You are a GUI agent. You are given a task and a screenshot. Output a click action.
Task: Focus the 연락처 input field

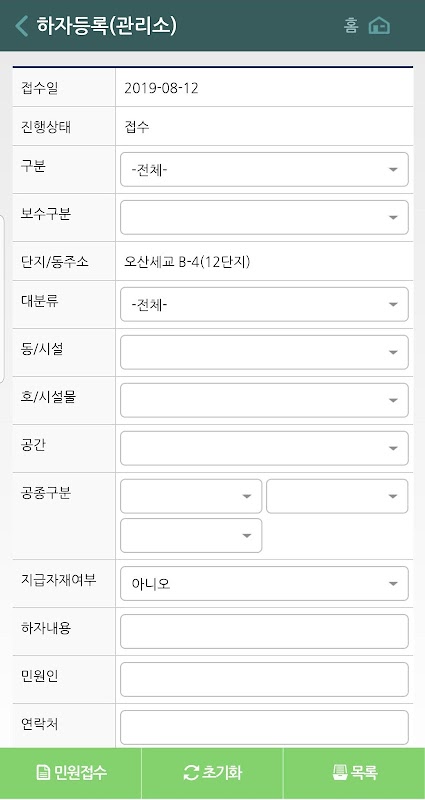pos(264,728)
